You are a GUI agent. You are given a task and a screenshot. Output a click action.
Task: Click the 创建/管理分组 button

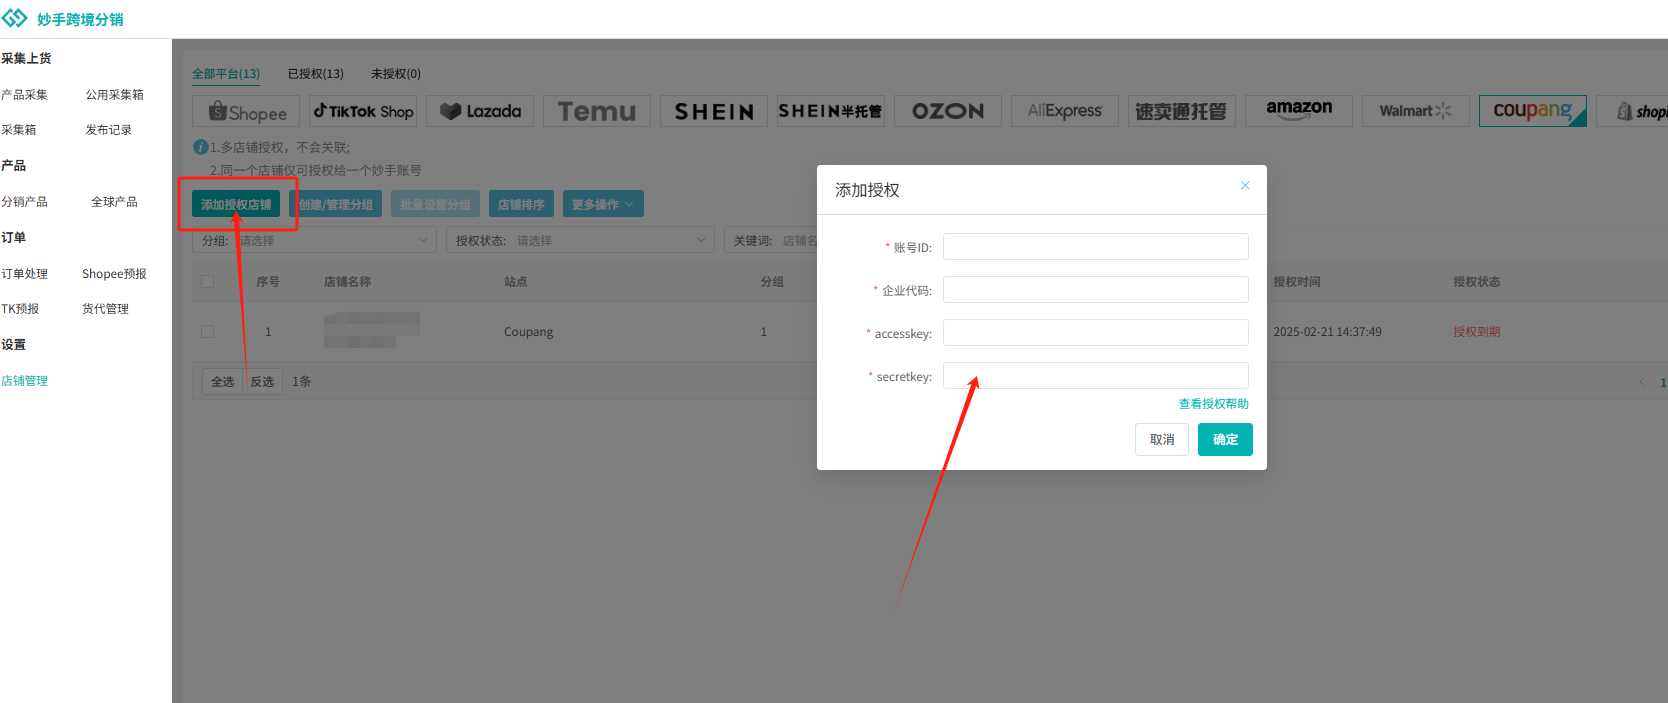click(x=336, y=204)
